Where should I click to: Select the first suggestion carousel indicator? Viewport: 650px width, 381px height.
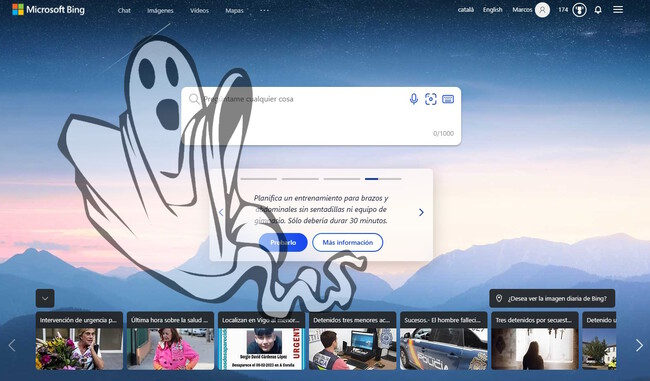coord(259,179)
